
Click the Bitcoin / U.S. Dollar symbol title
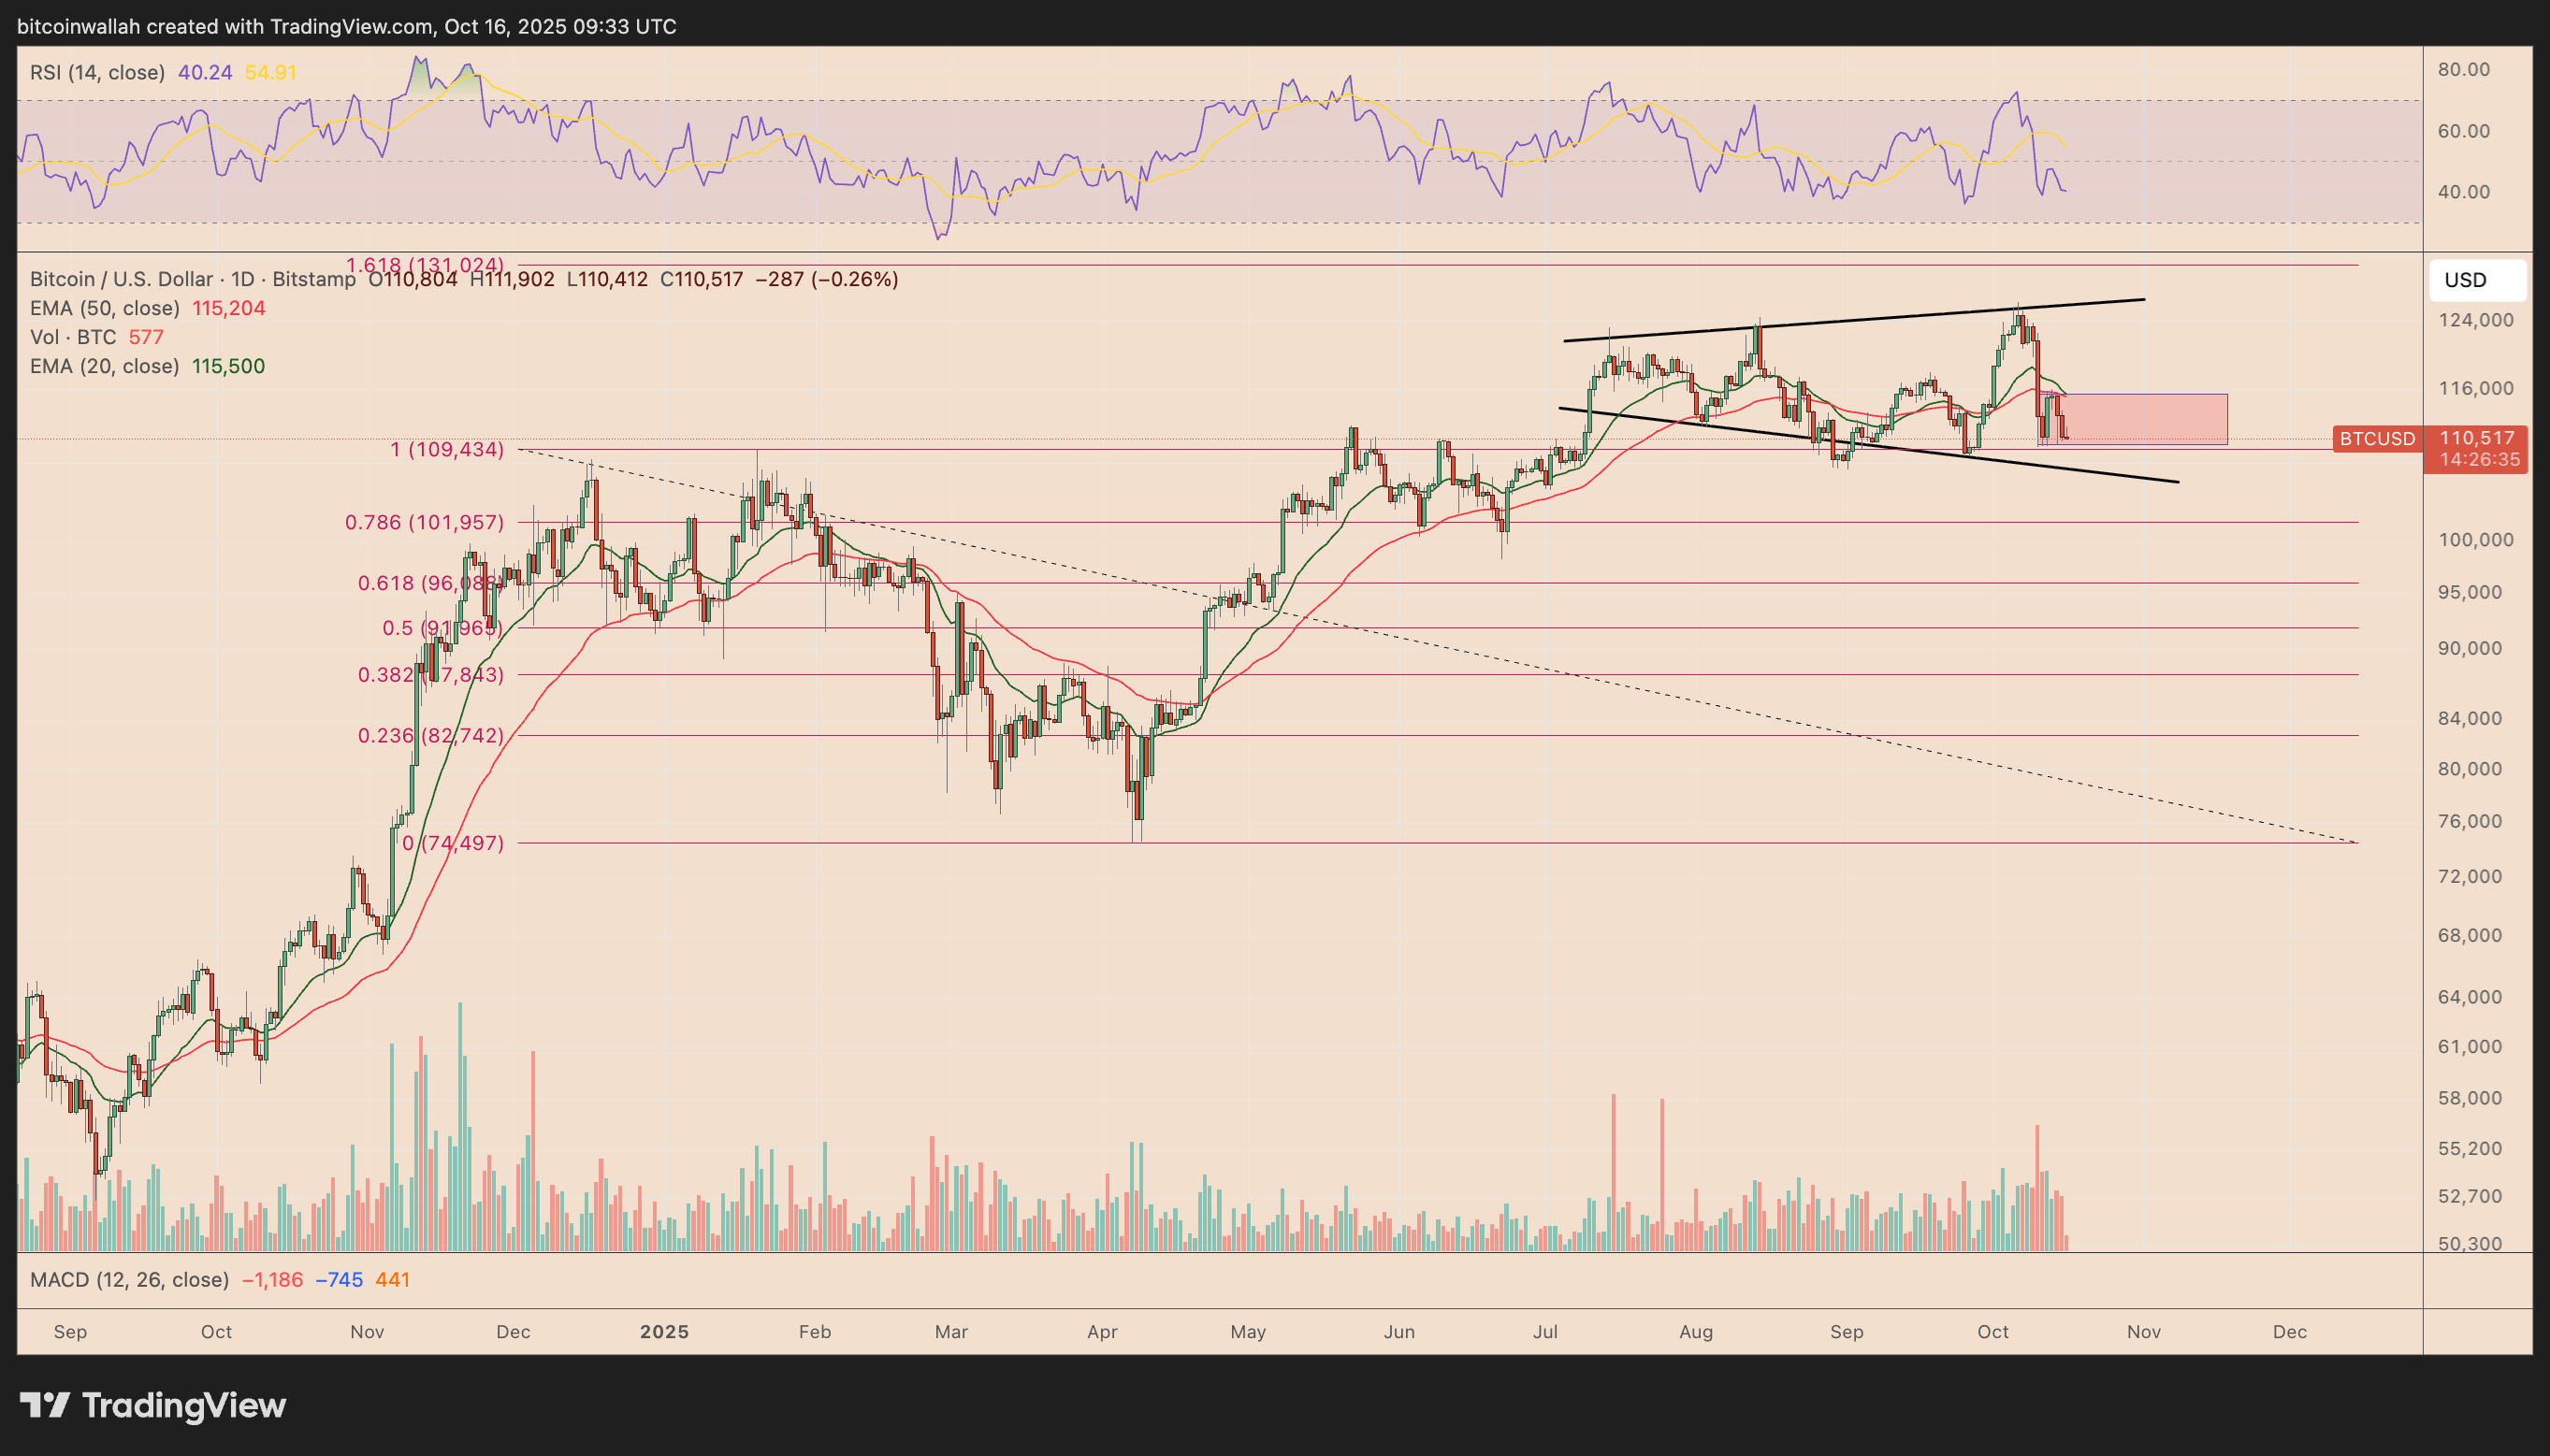[121, 279]
